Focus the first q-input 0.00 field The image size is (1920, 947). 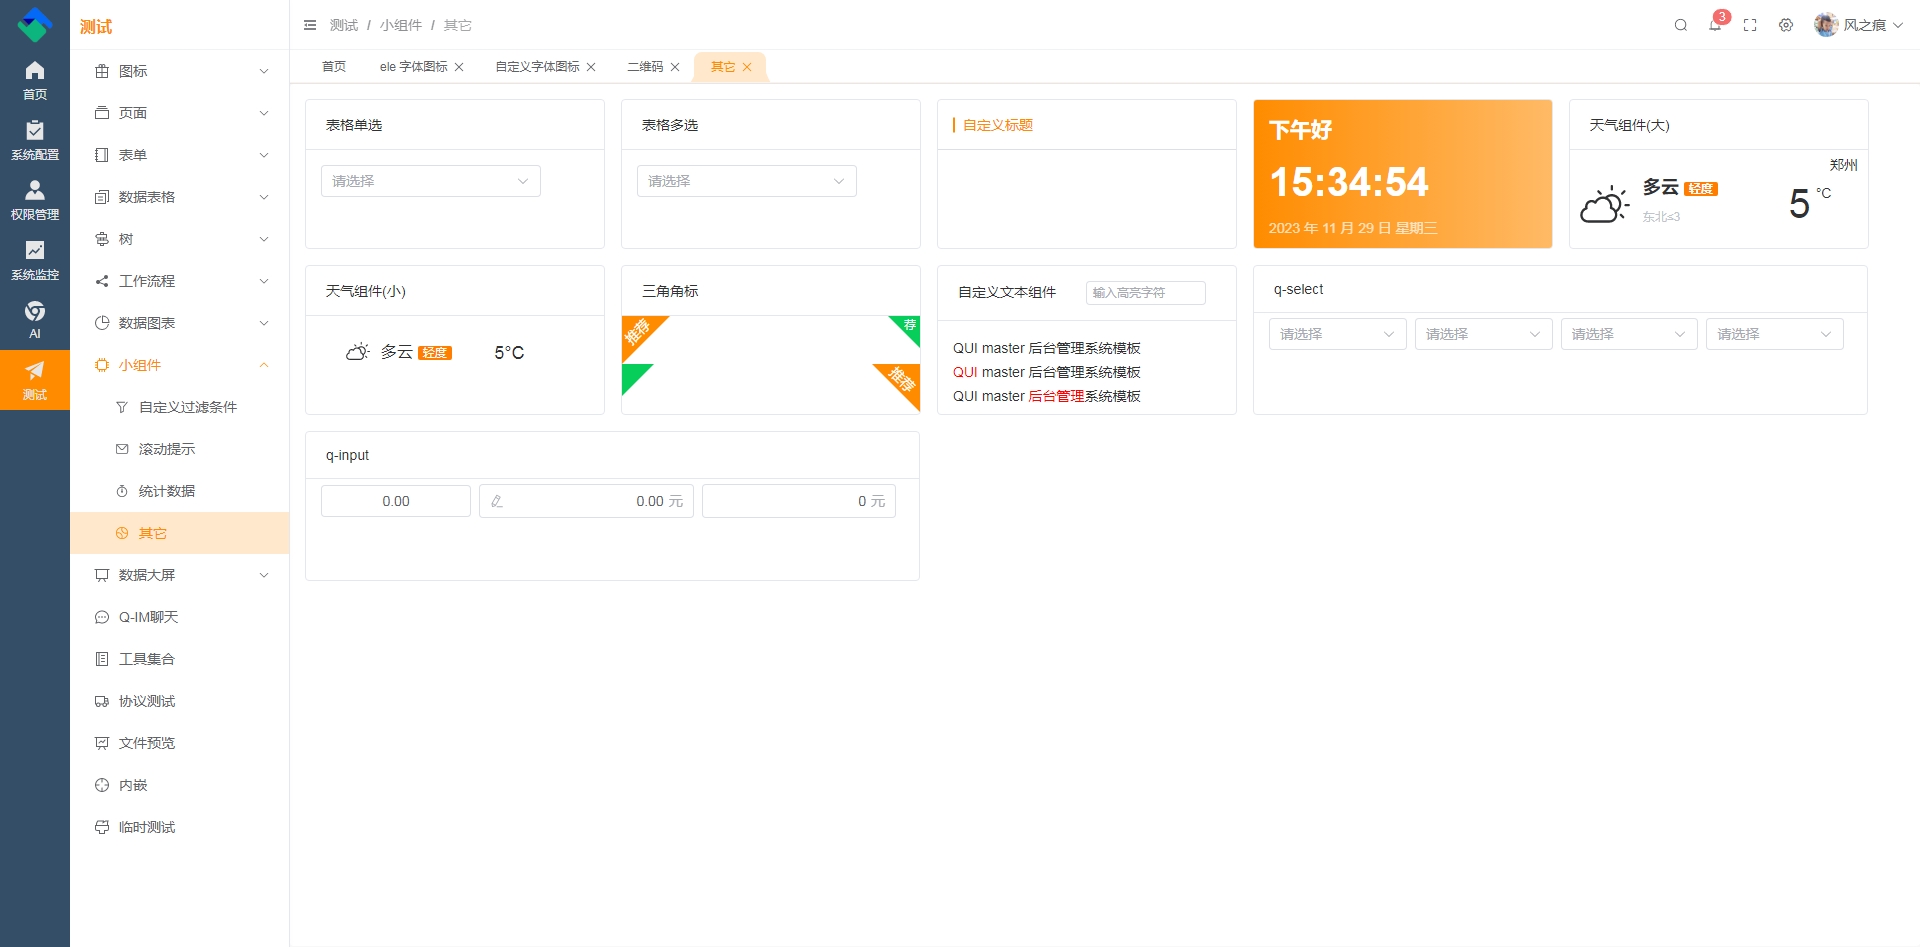point(396,501)
